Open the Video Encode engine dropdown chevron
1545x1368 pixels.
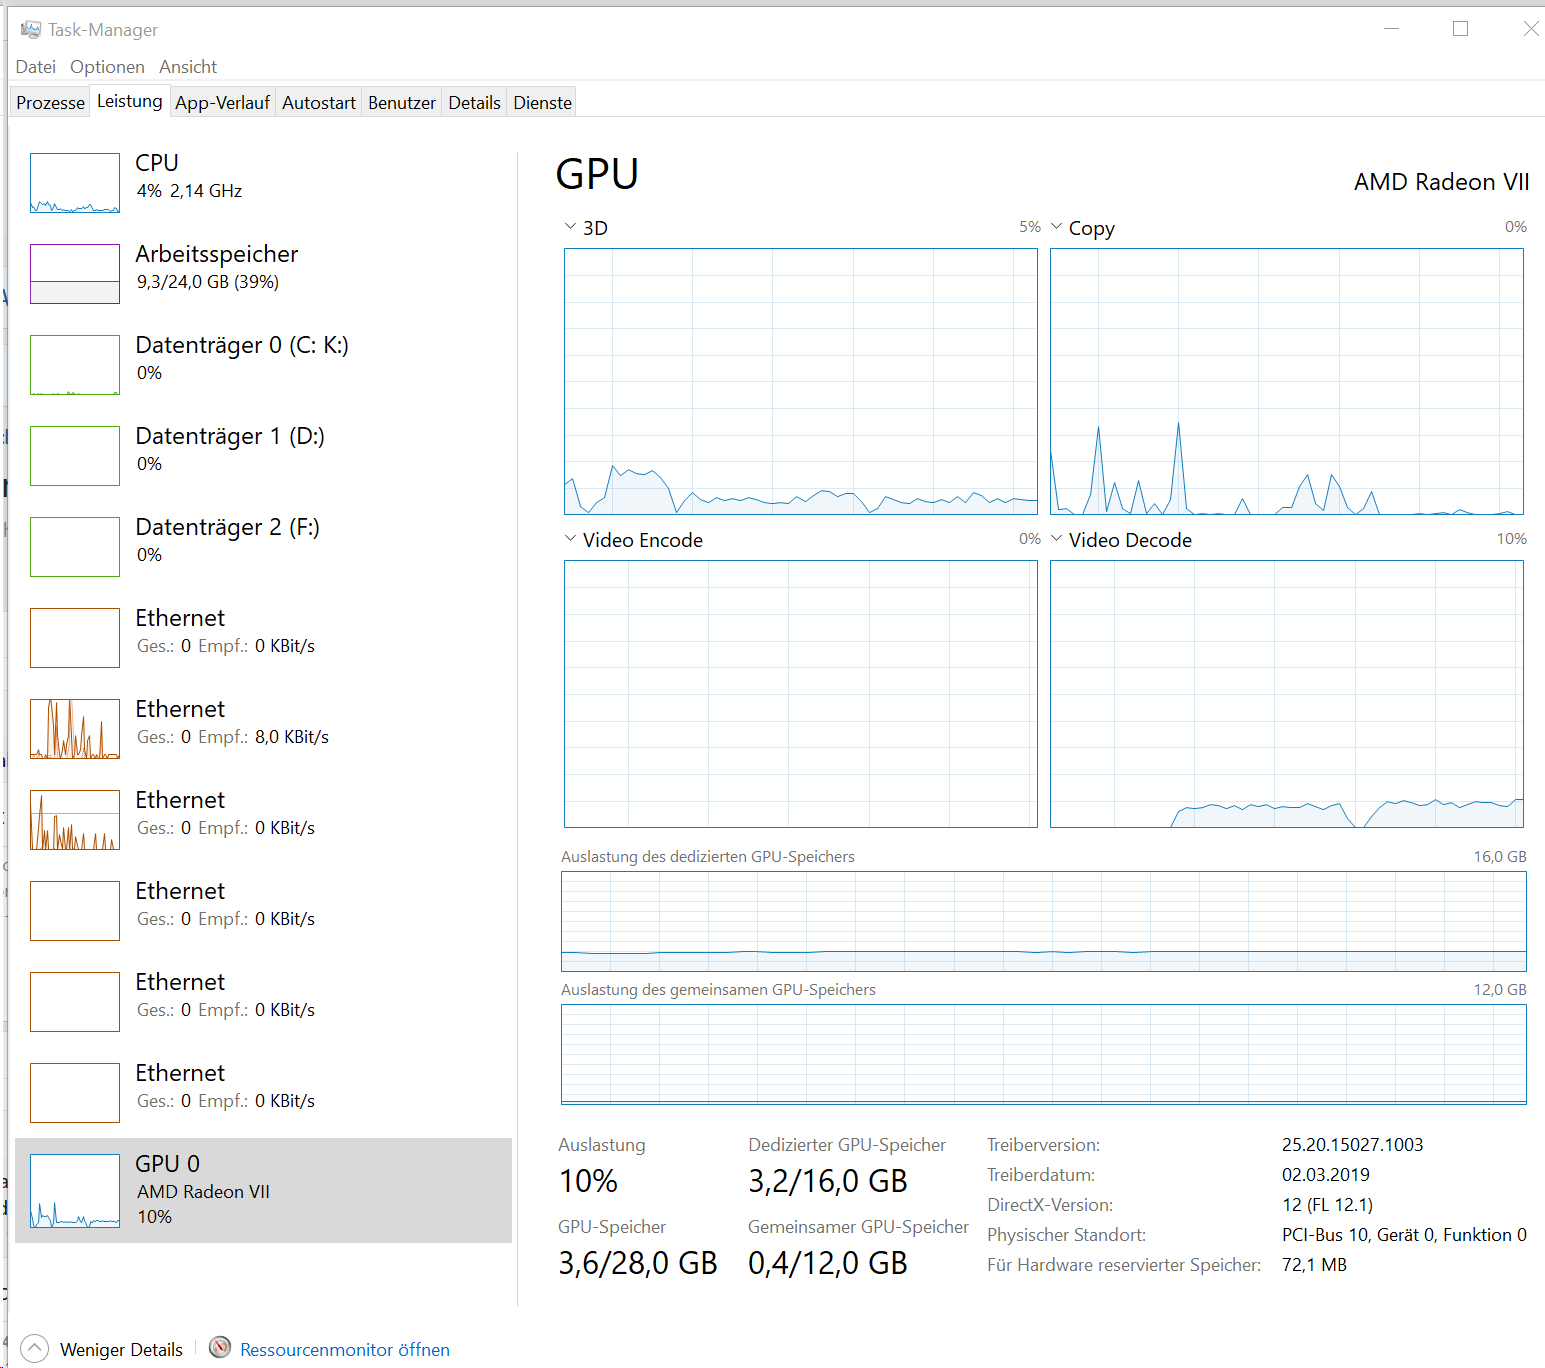coord(570,539)
